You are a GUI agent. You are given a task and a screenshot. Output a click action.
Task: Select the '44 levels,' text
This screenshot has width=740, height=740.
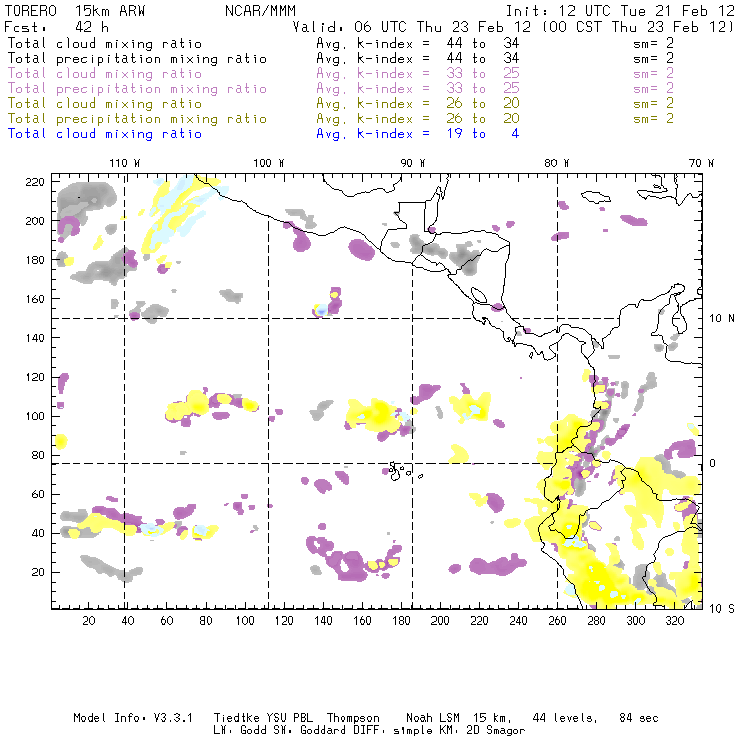click(x=565, y=718)
